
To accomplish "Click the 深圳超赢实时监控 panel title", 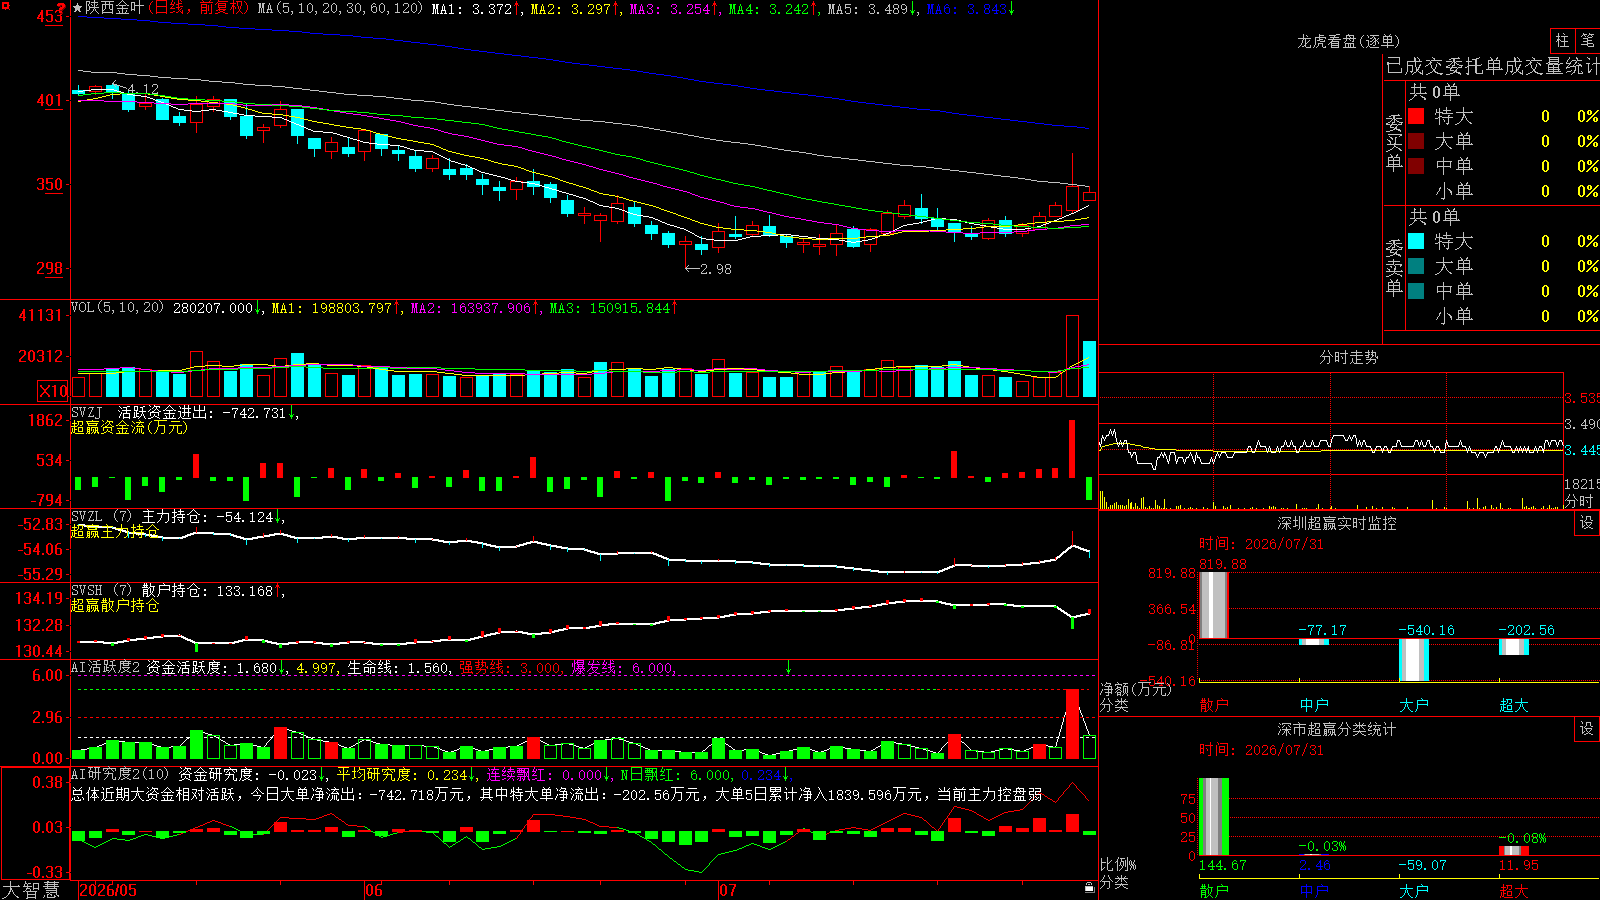I will (x=1336, y=523).
